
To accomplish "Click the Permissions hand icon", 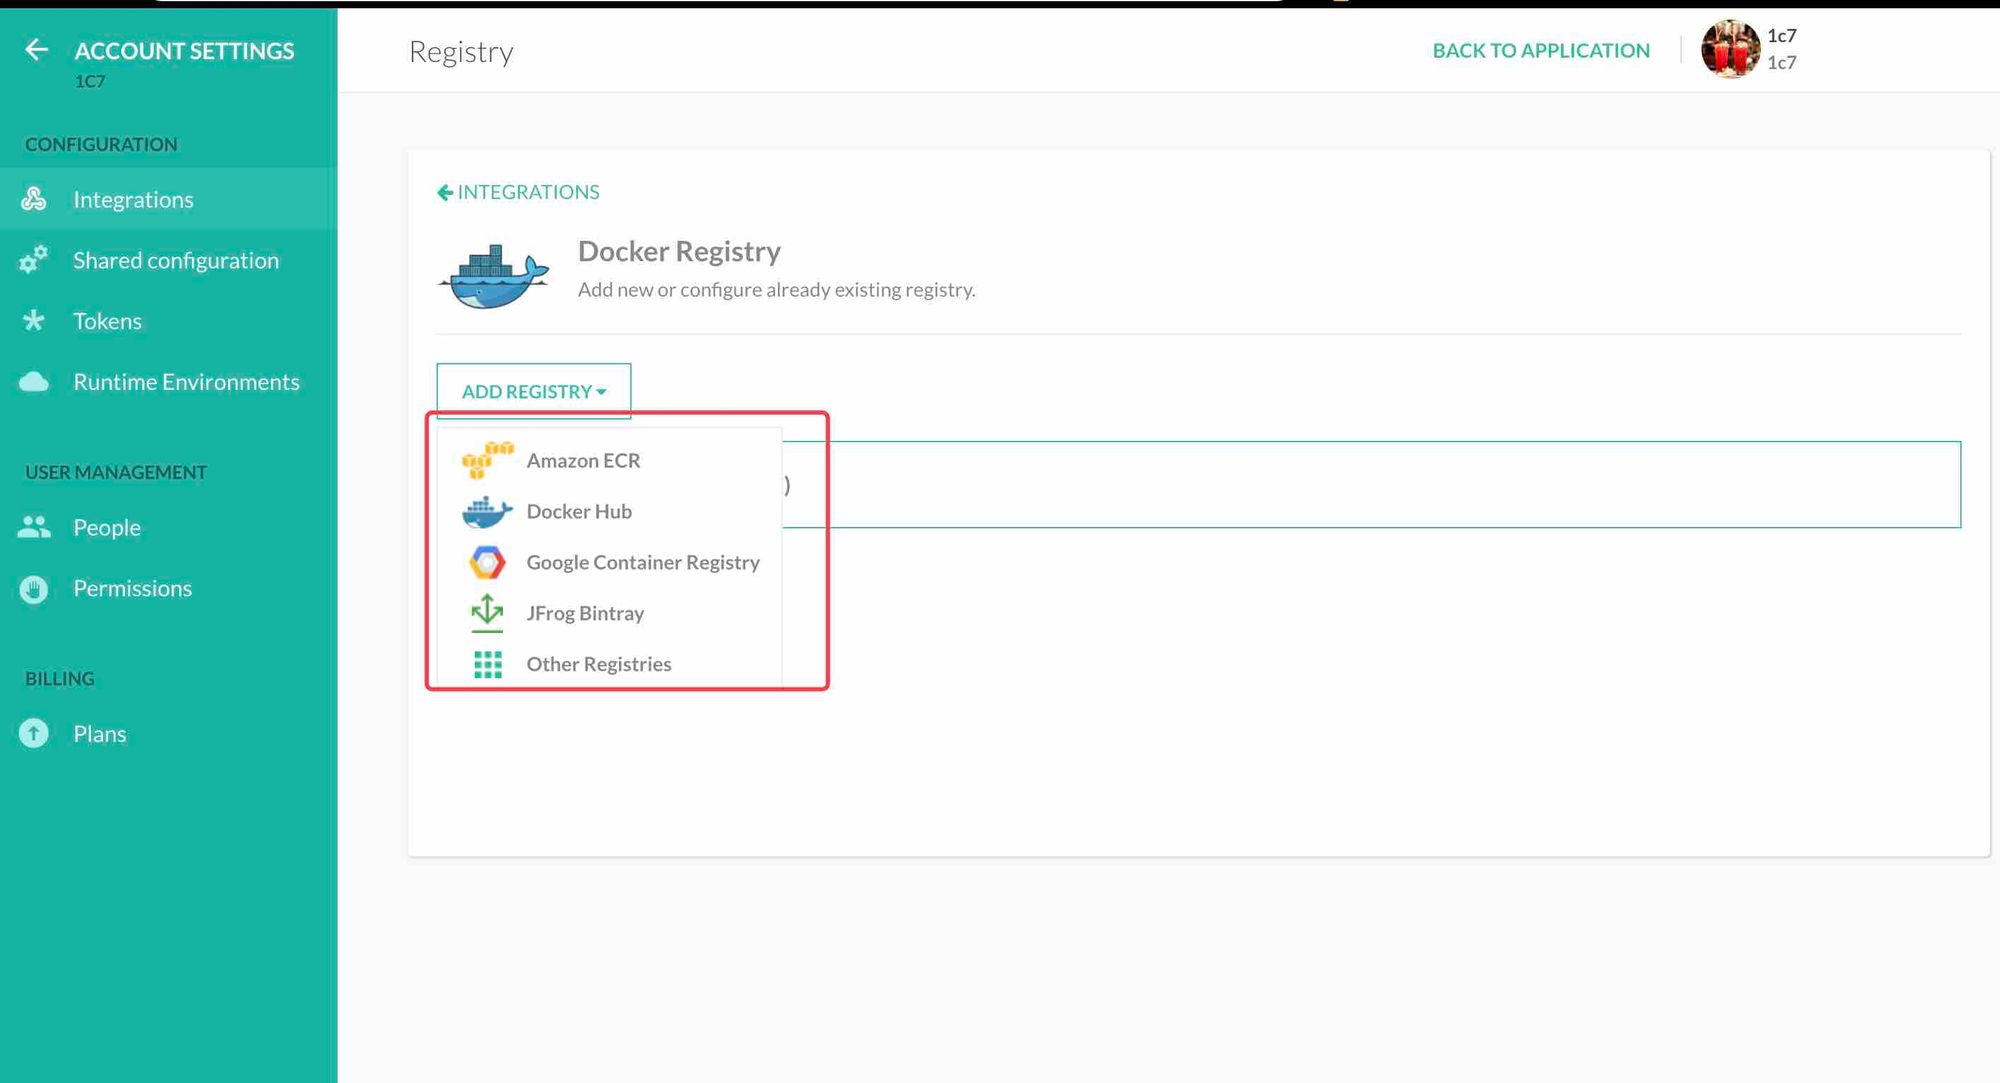I will click(34, 589).
